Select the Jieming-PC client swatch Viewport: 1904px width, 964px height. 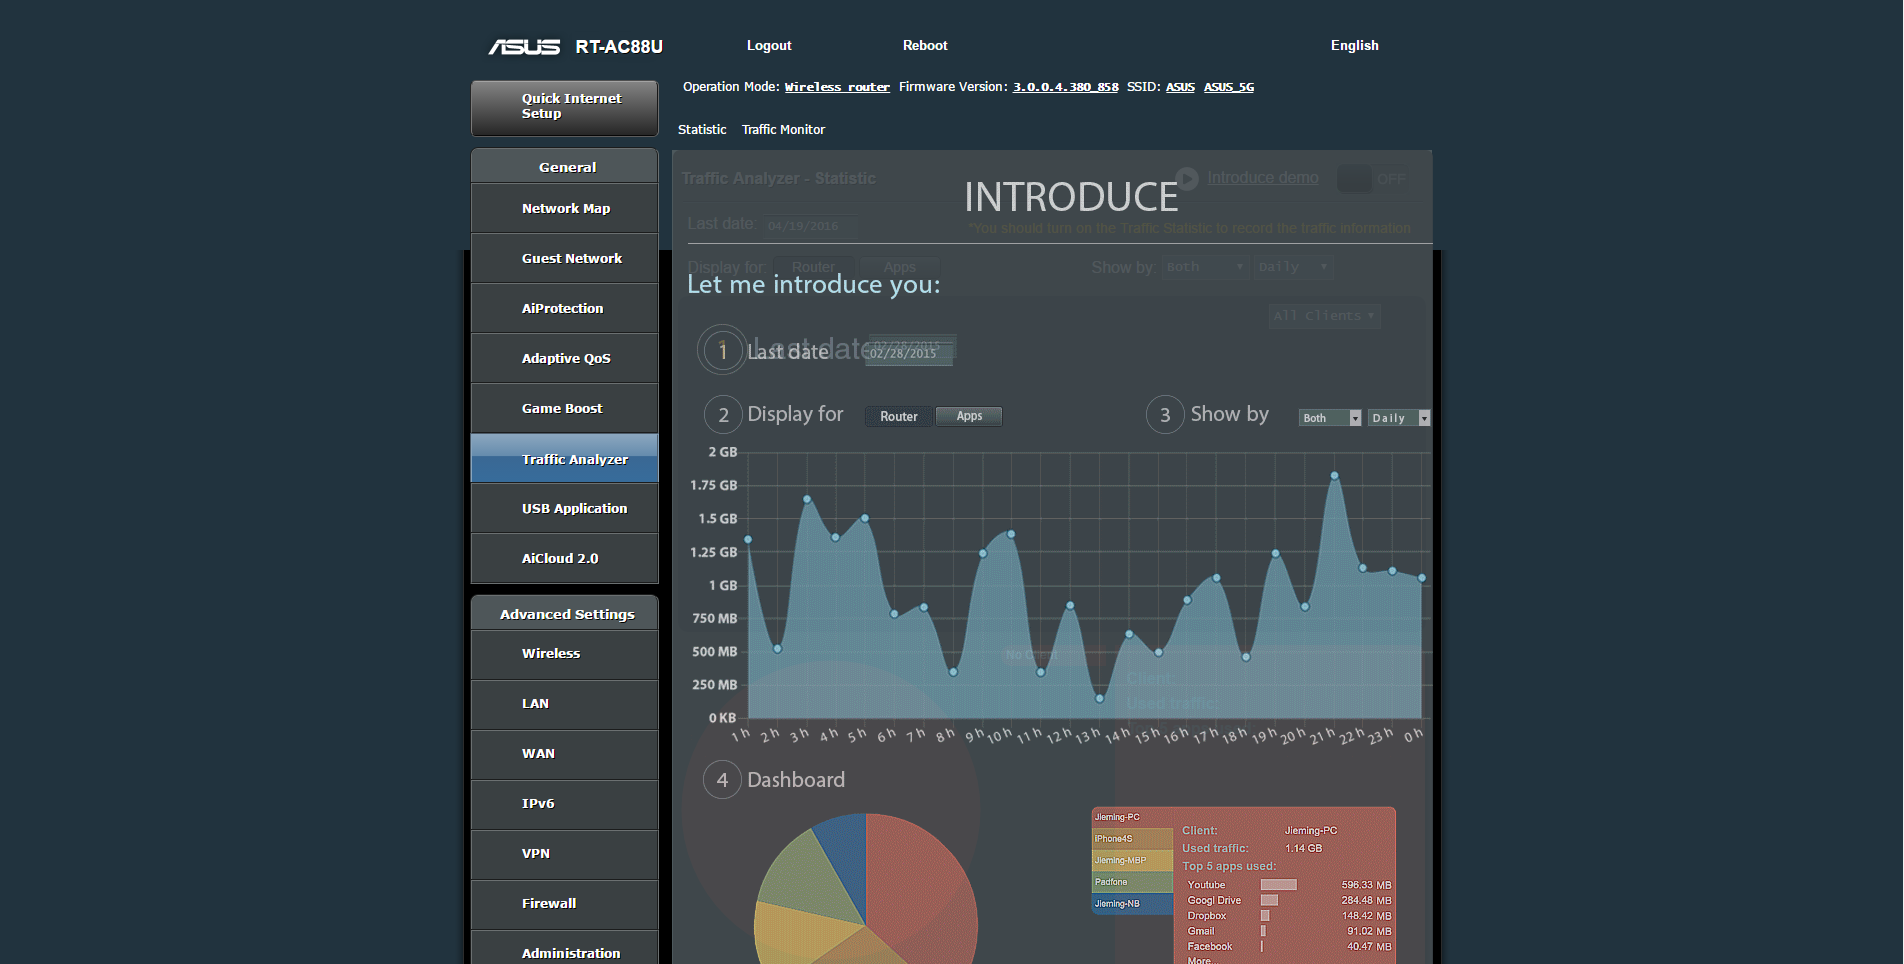click(1132, 817)
